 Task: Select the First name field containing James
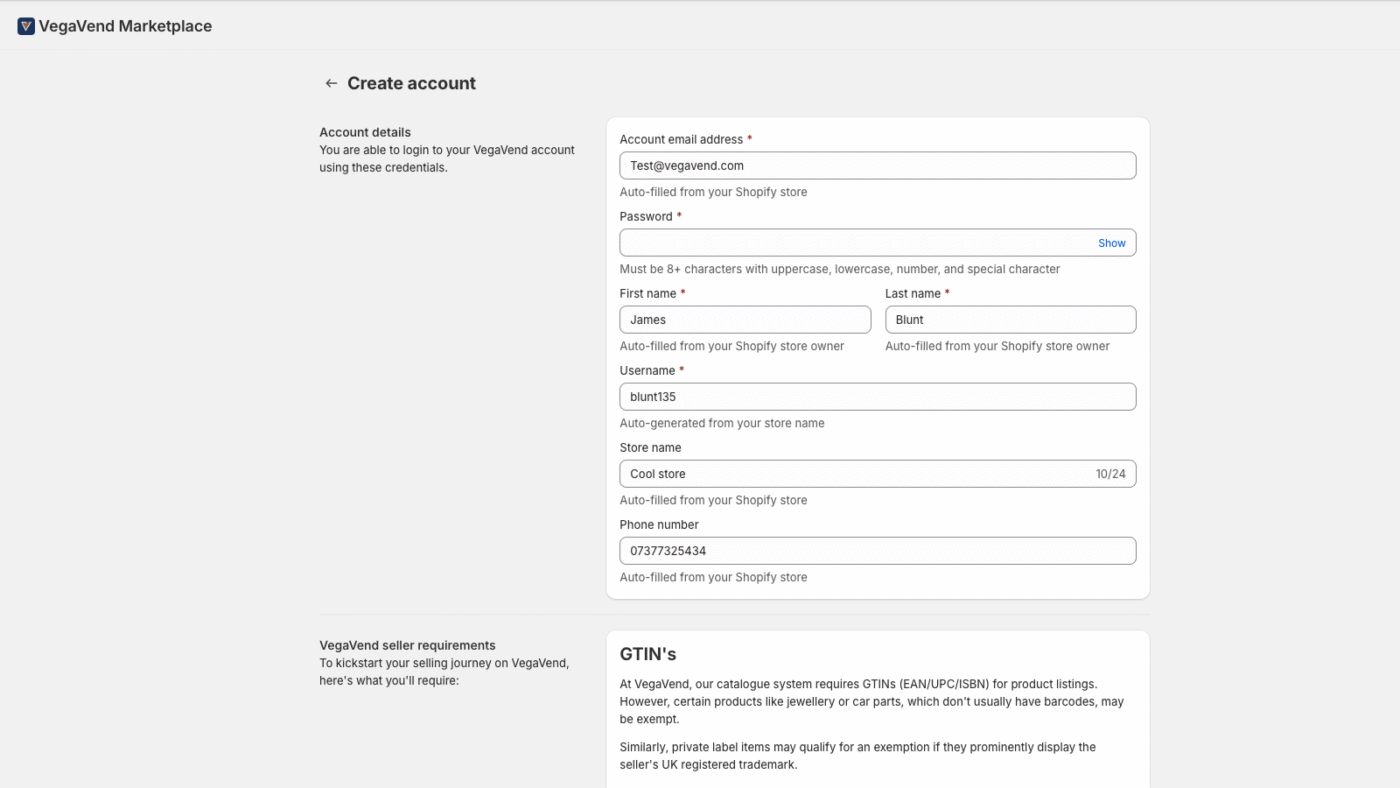(x=745, y=320)
